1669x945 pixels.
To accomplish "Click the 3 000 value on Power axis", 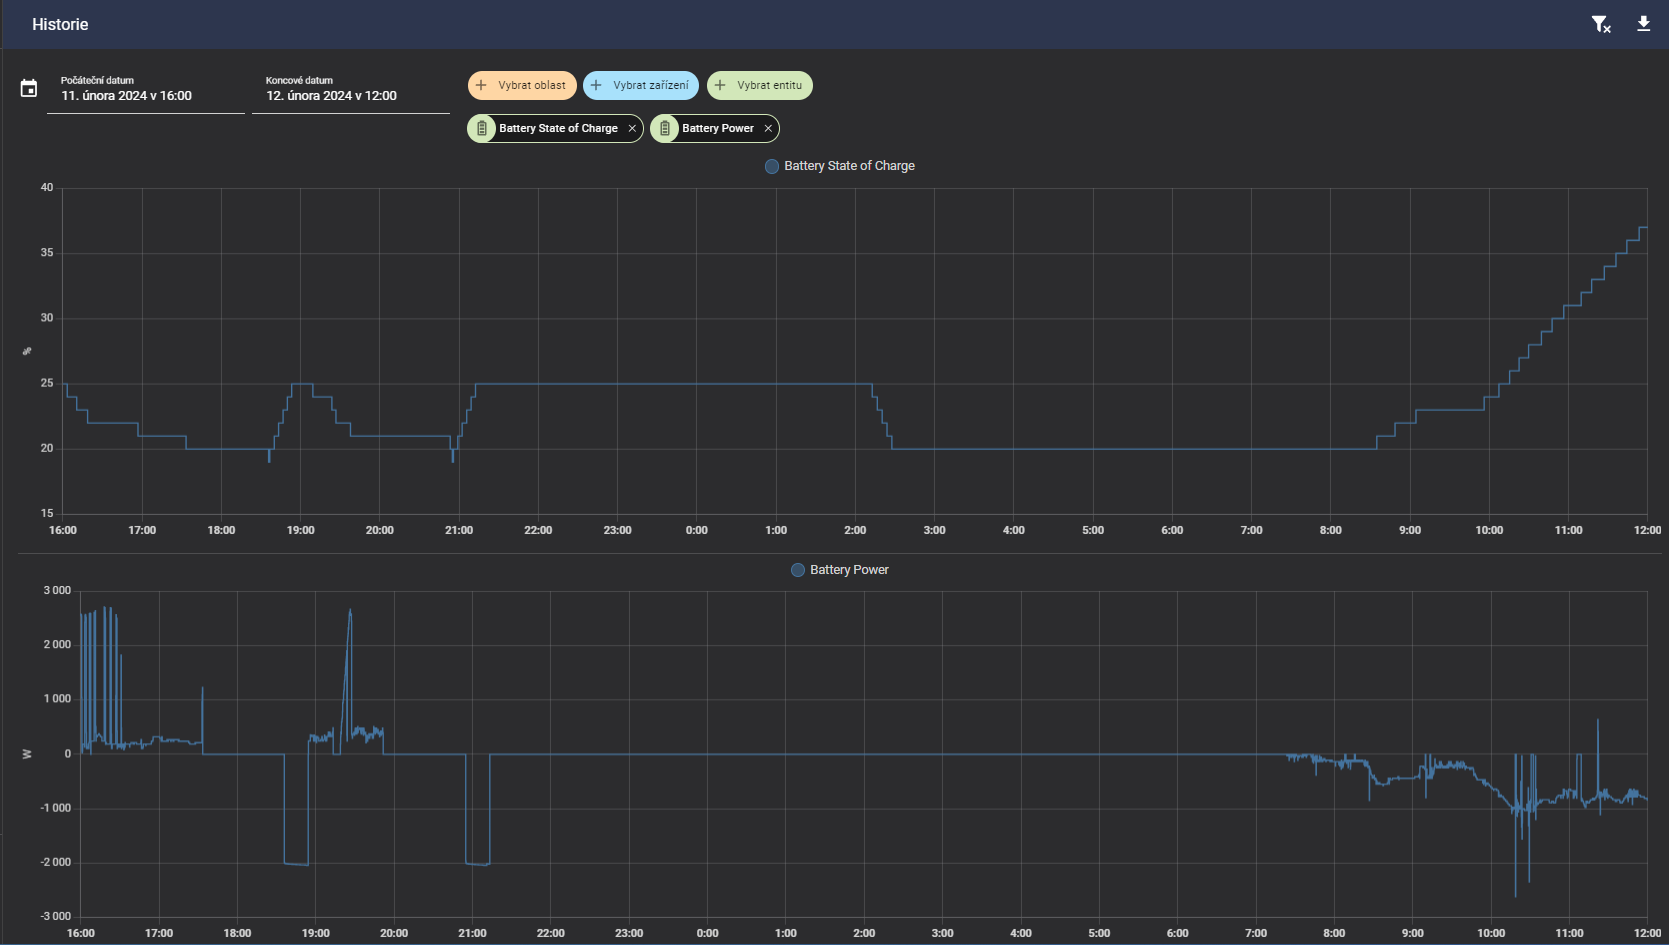I will (x=57, y=590).
